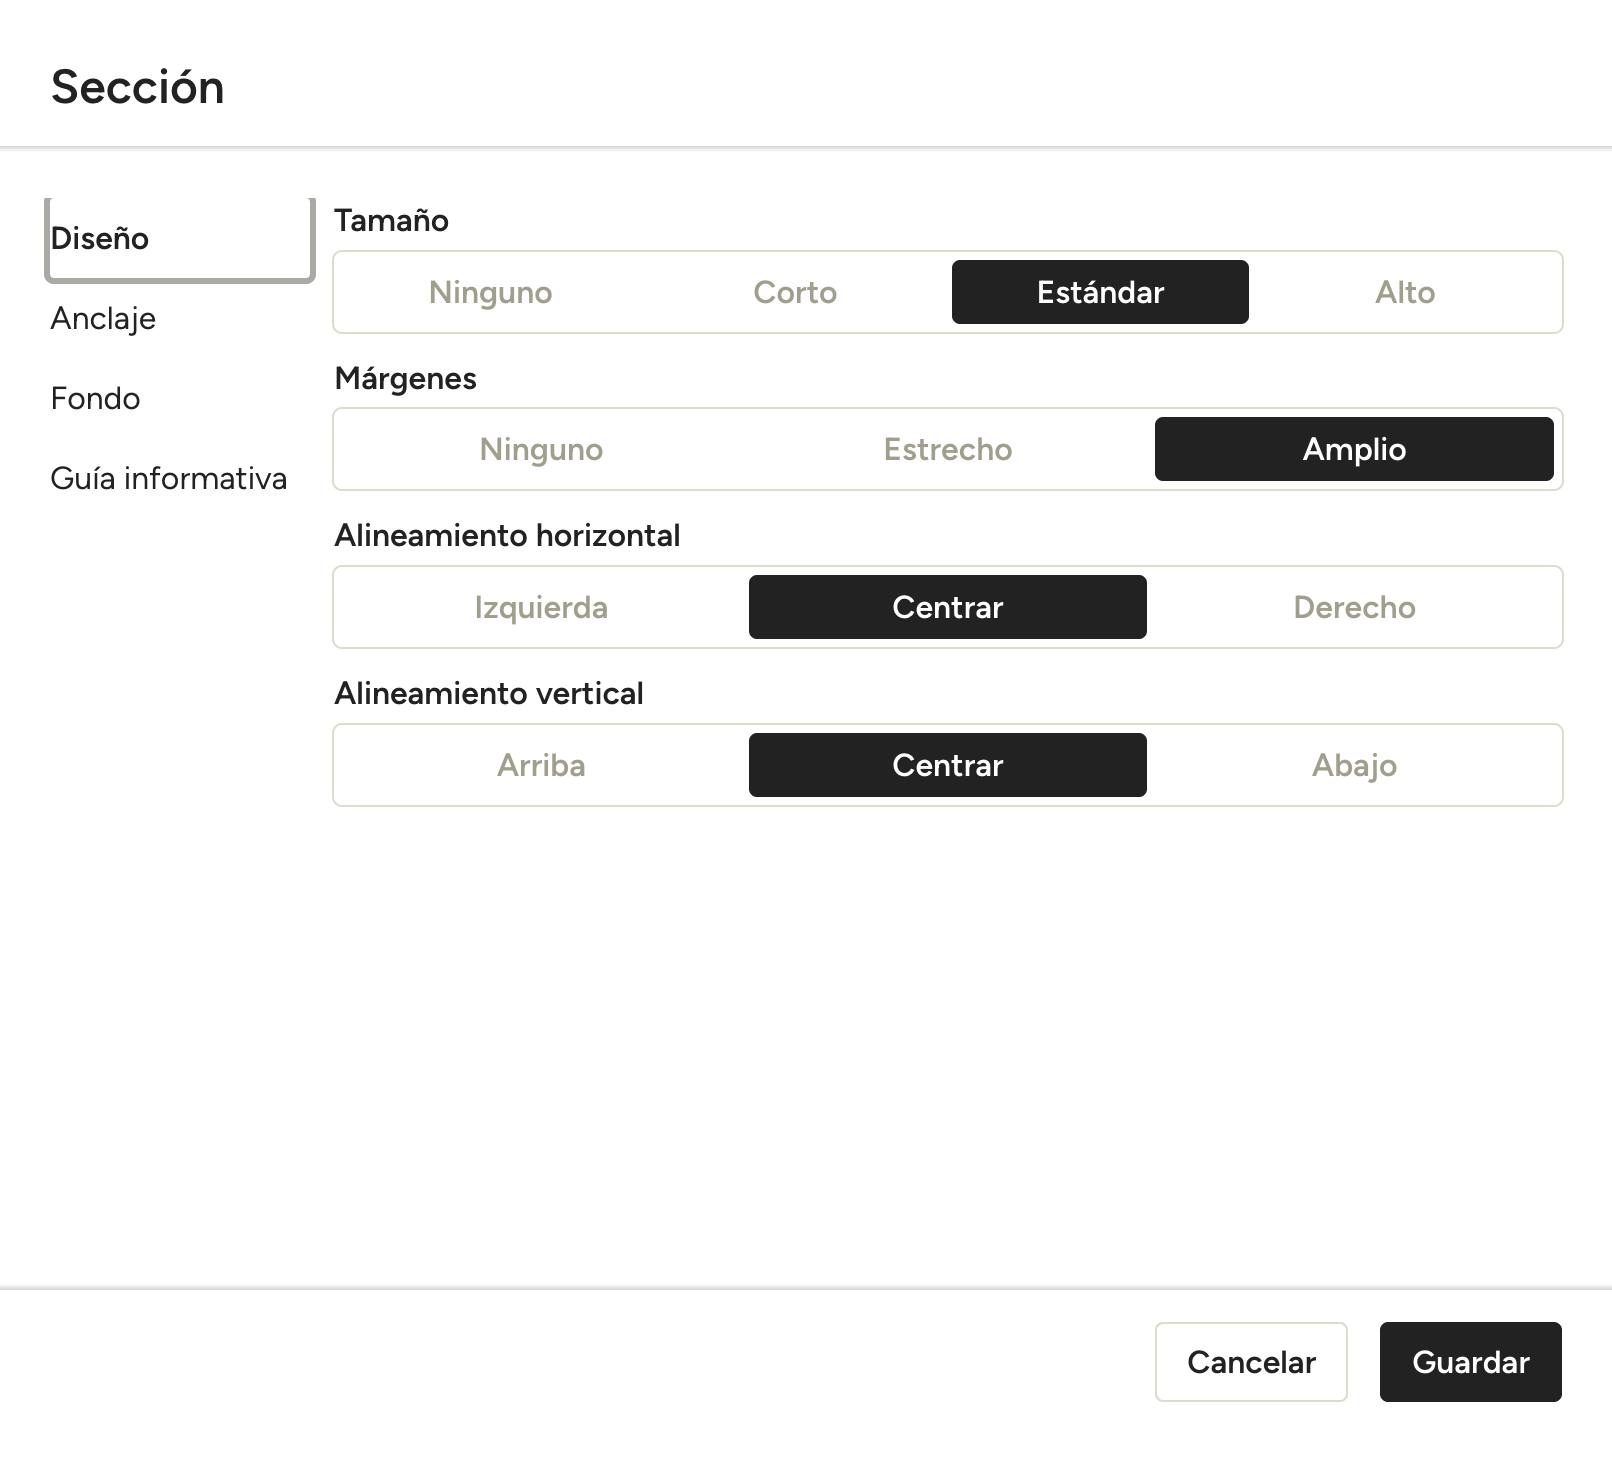Viewport: 1612px width, 1462px height.
Task: Align horizontally to Izquierda
Action: point(541,607)
